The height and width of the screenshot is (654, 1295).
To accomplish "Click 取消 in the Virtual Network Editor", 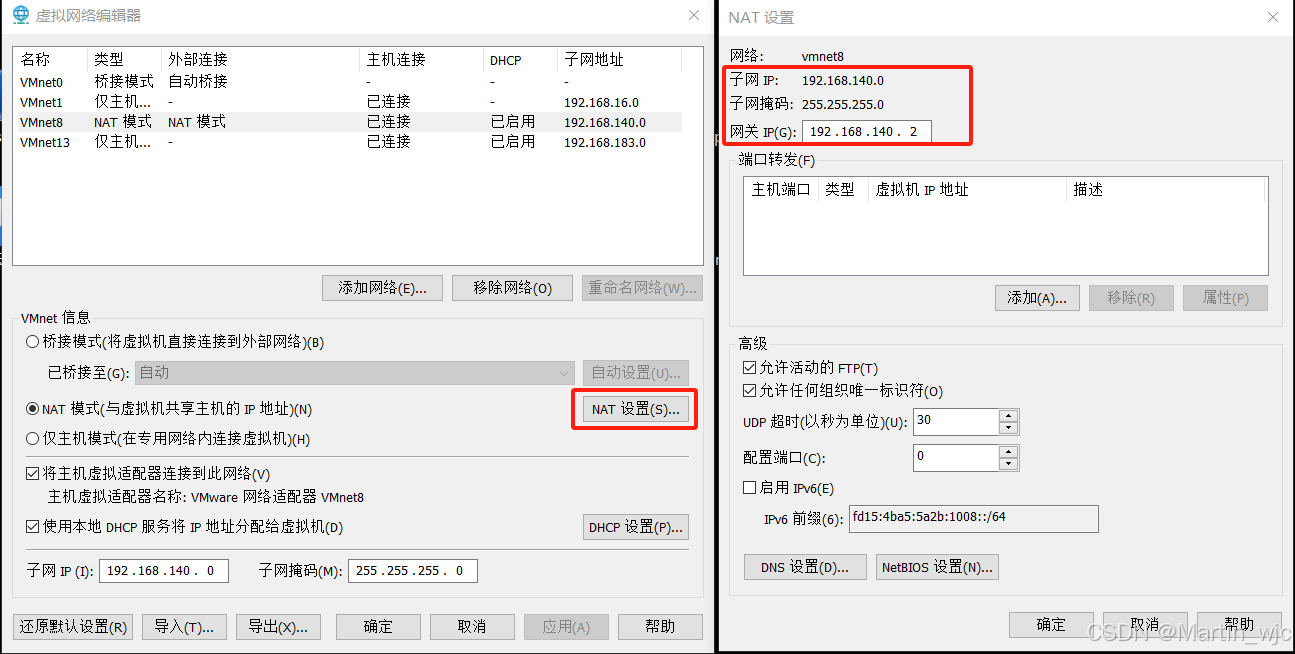I will pos(472,627).
